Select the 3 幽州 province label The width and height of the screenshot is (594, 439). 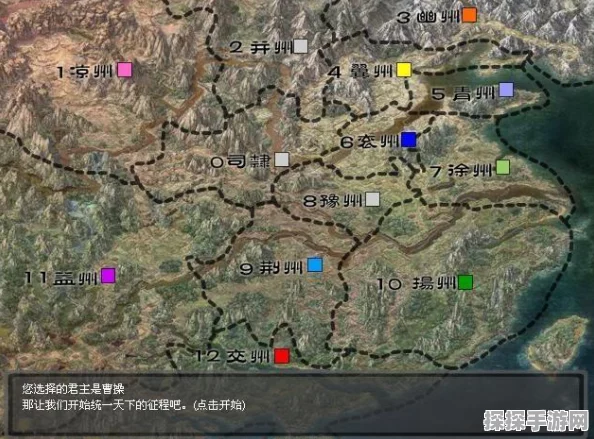coord(428,17)
